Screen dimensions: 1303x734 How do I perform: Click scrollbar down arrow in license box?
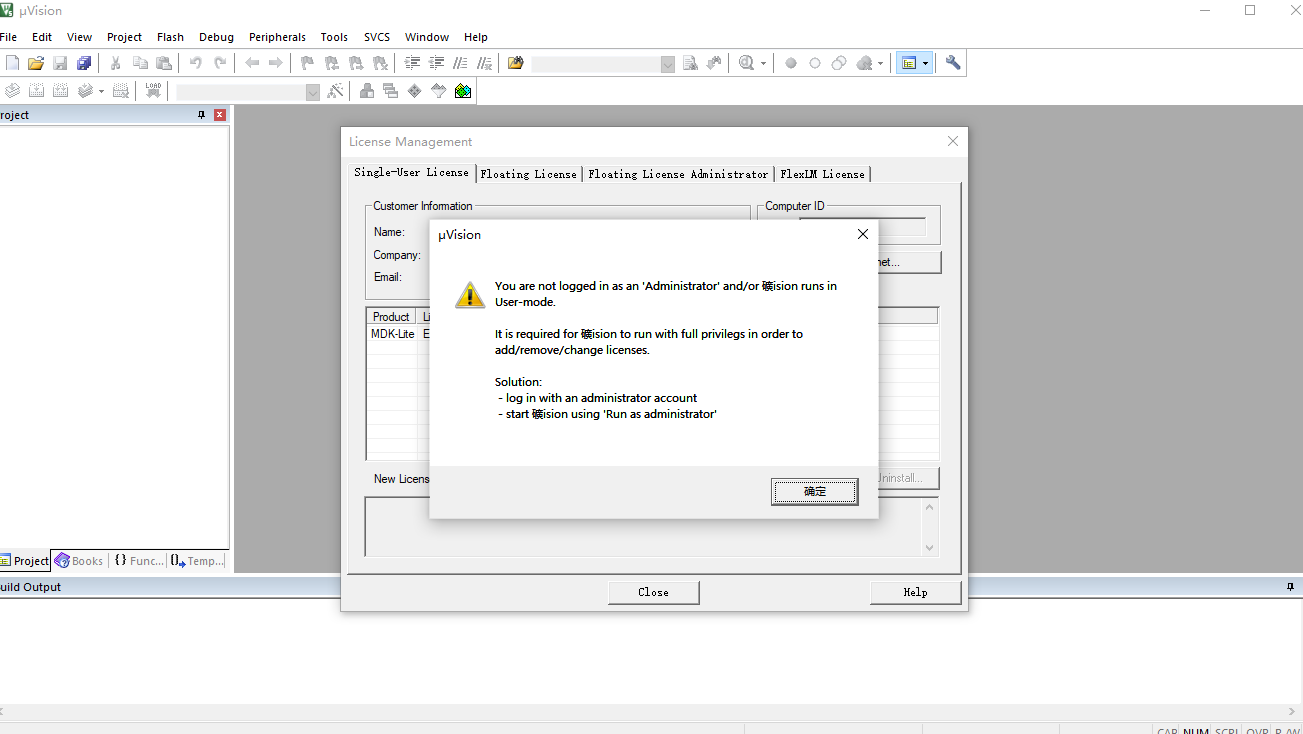tap(930, 547)
